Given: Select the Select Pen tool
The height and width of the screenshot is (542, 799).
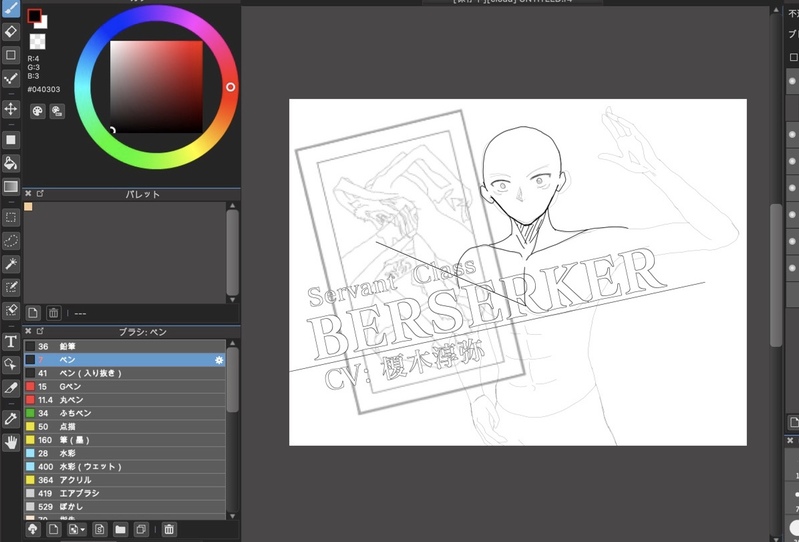Looking at the screenshot, I should (11, 287).
